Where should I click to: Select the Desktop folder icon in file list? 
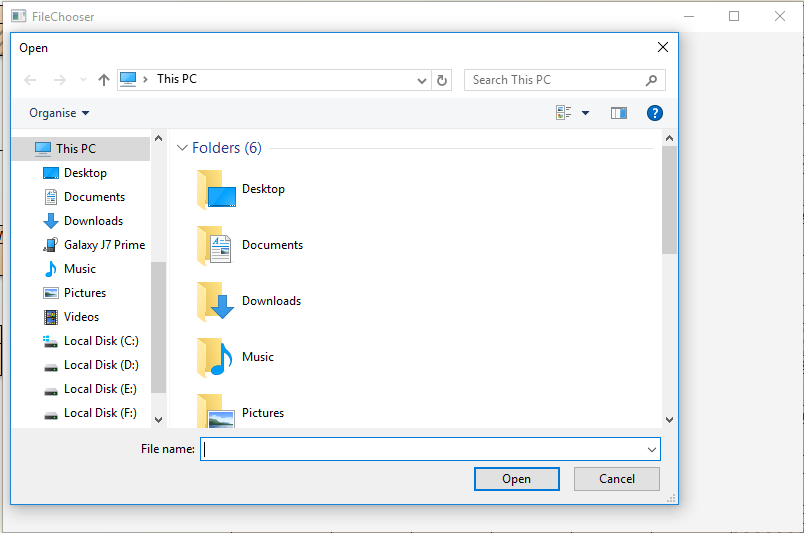pyautogui.click(x=216, y=189)
